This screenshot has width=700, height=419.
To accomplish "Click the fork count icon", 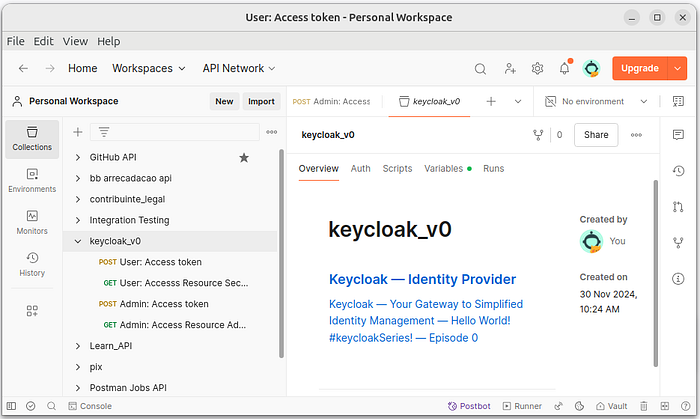I will tap(538, 135).
